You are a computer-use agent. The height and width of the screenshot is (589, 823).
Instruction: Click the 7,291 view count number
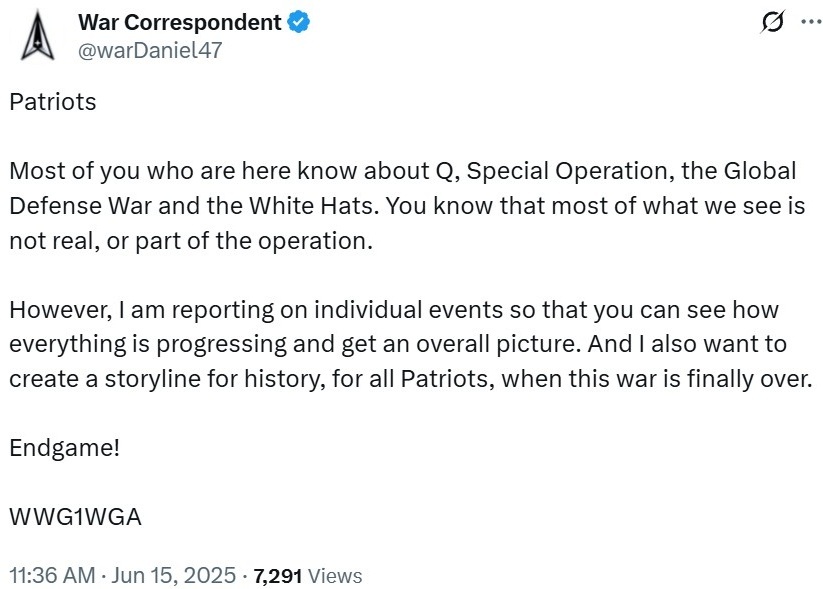tap(278, 576)
